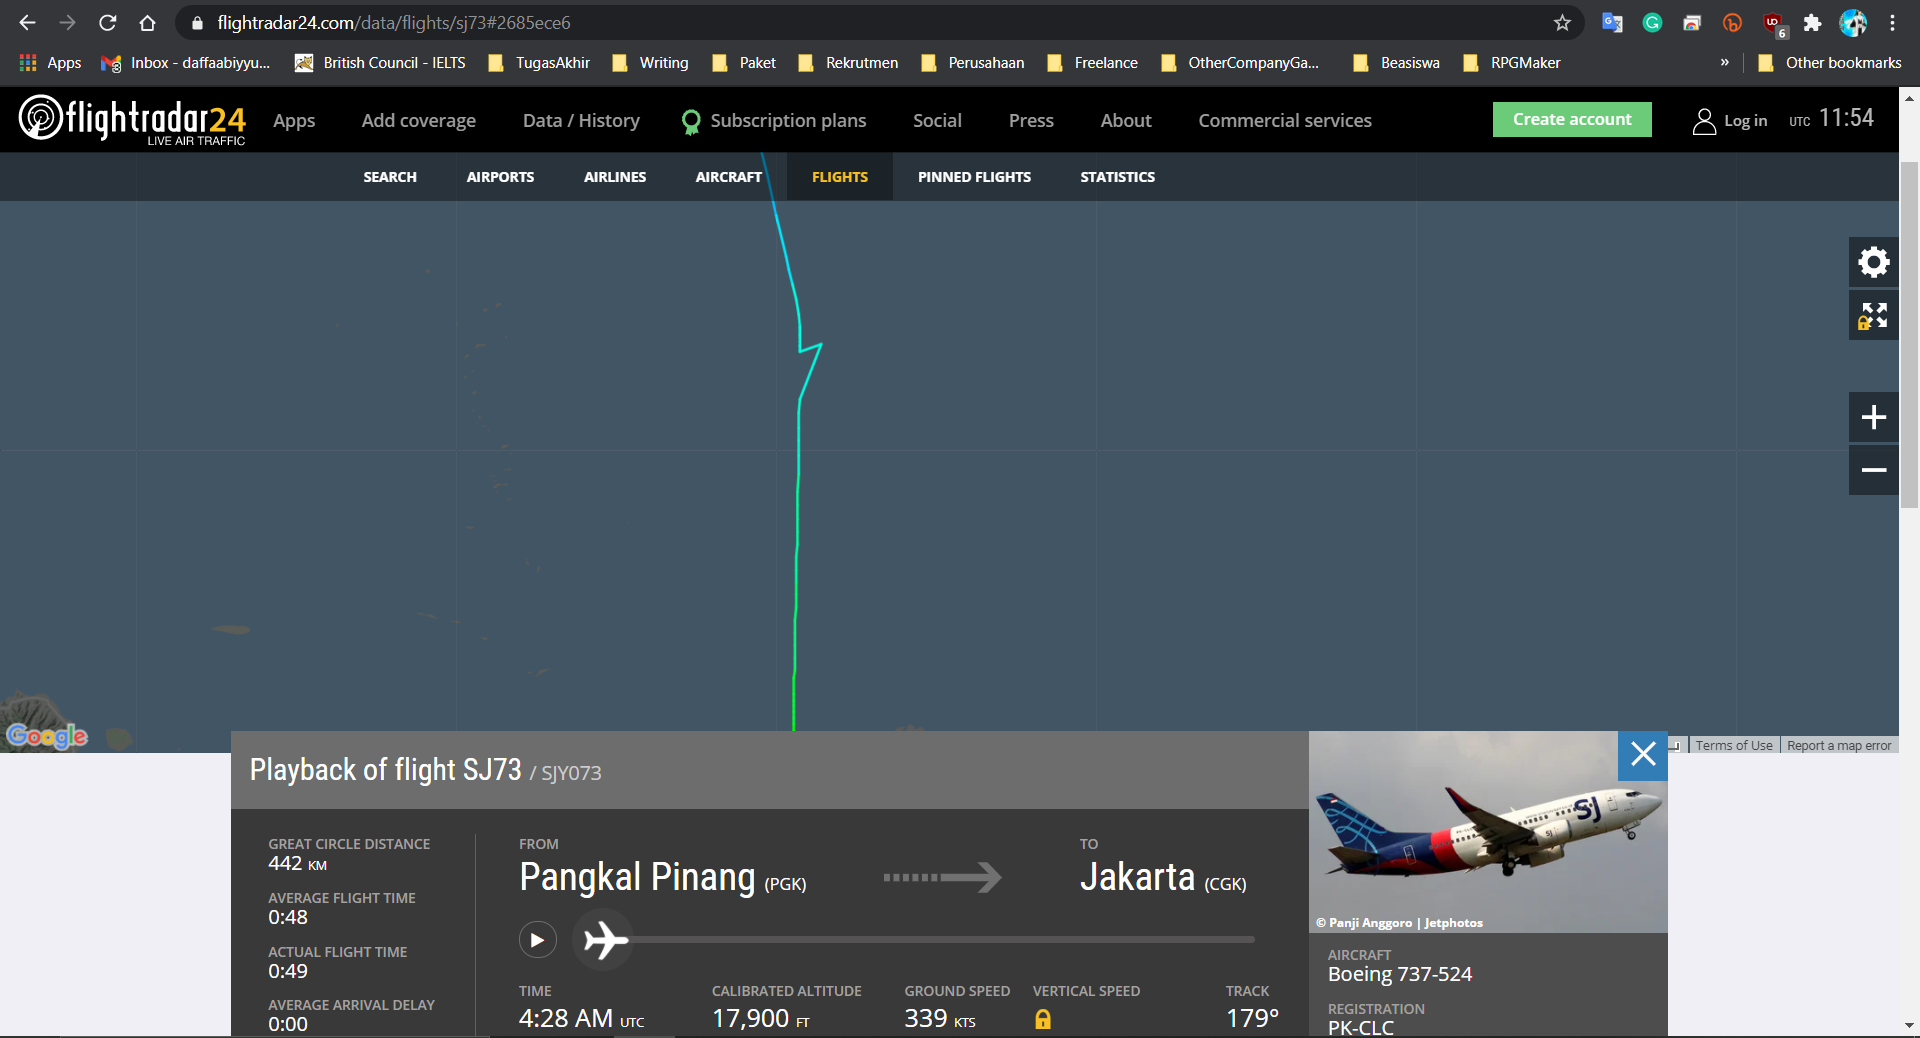Go back with browser back arrow

(x=27, y=22)
